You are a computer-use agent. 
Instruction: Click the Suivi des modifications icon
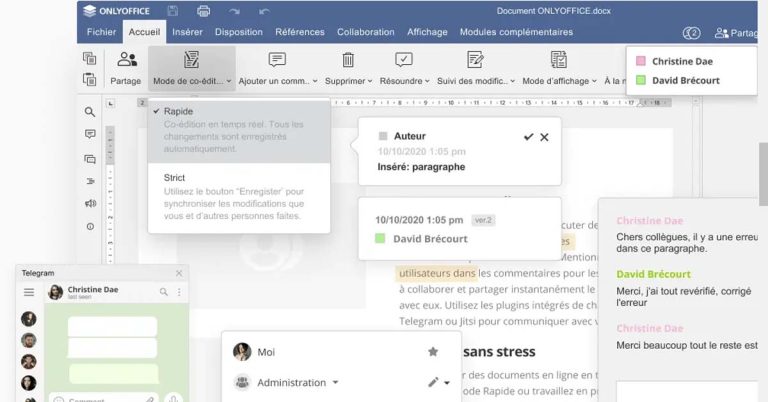(475, 59)
